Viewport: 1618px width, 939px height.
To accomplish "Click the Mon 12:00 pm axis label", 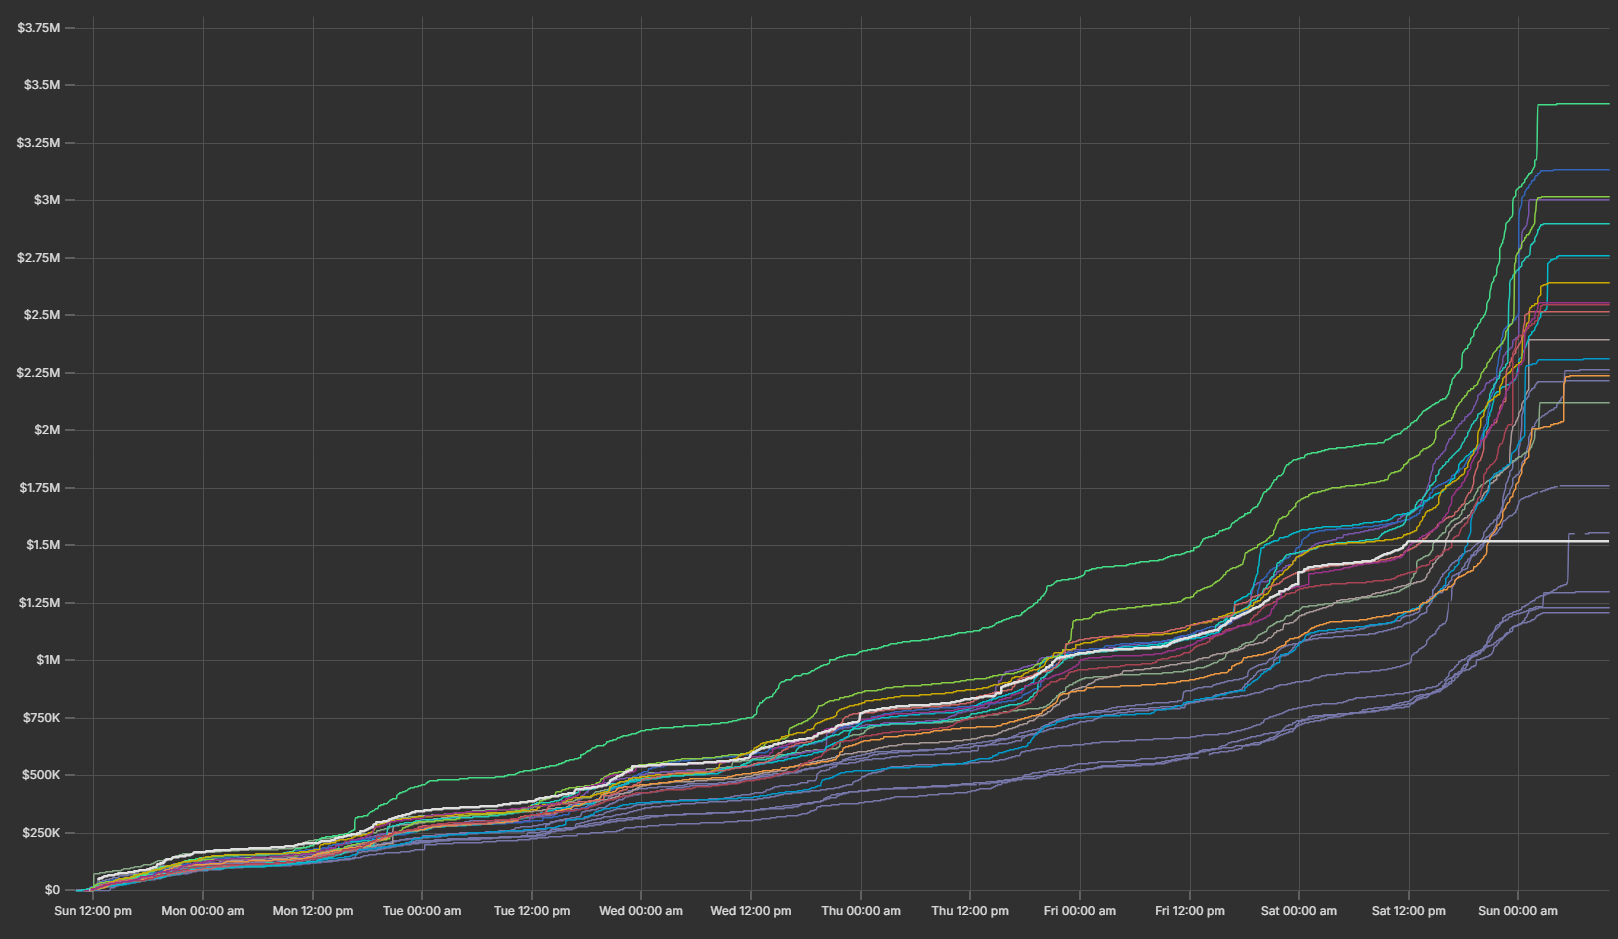I will click(x=313, y=911).
